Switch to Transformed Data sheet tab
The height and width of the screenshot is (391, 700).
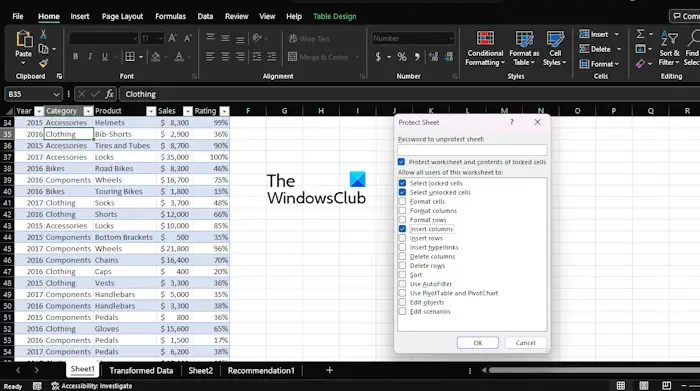pyautogui.click(x=141, y=370)
